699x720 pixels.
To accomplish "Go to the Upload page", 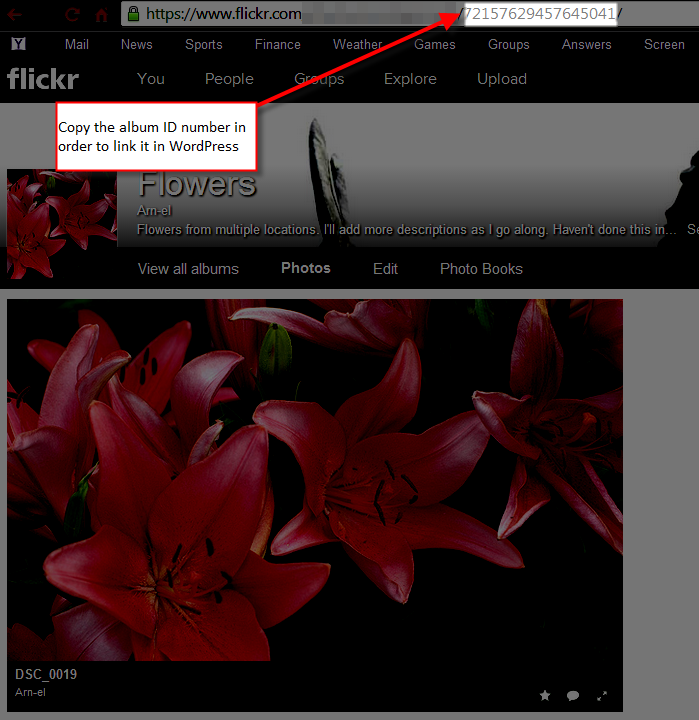I will point(501,79).
